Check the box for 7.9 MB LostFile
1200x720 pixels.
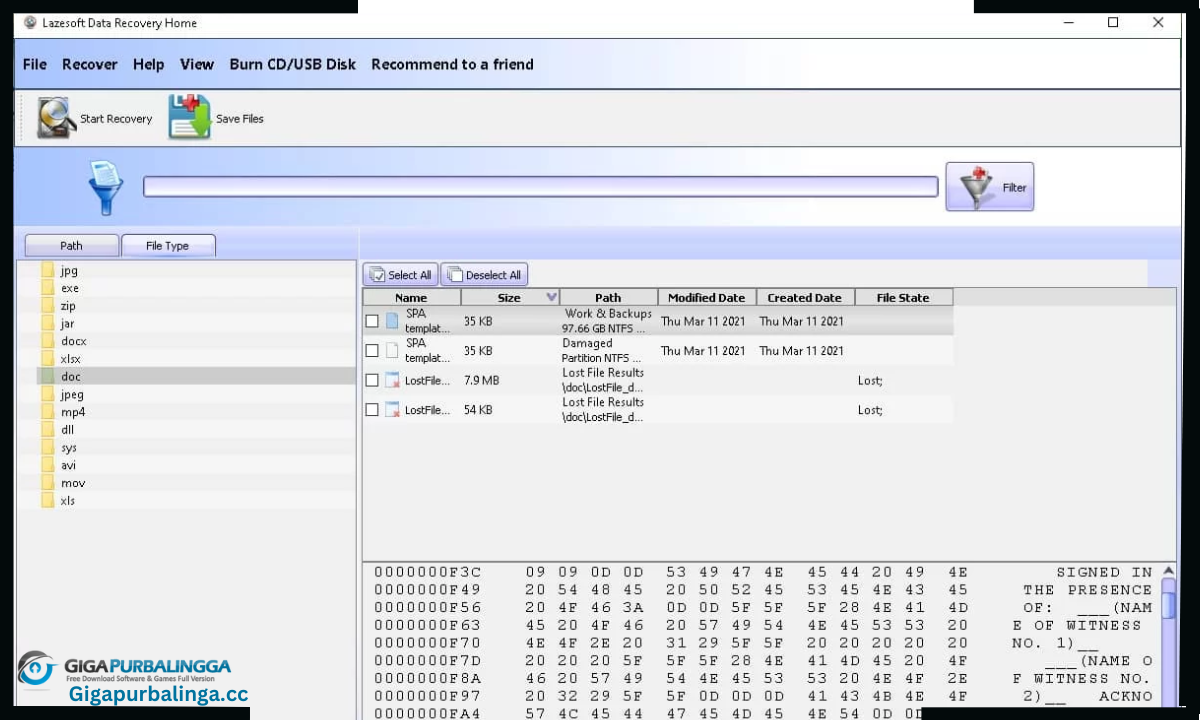click(372, 380)
